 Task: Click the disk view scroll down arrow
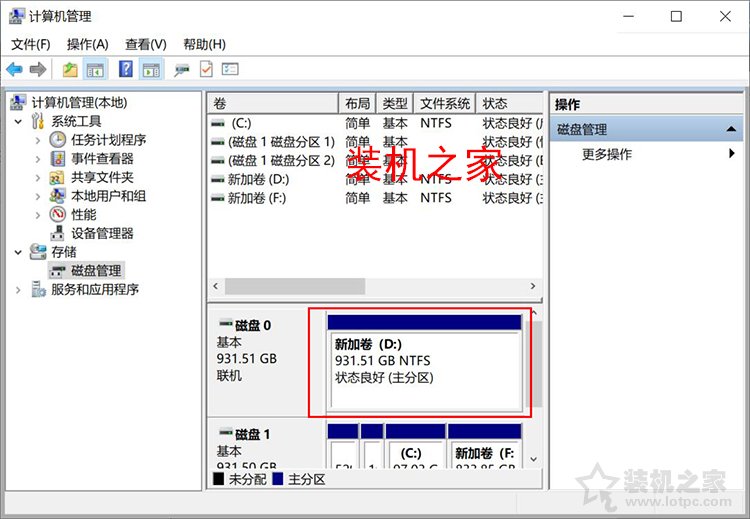point(534,459)
